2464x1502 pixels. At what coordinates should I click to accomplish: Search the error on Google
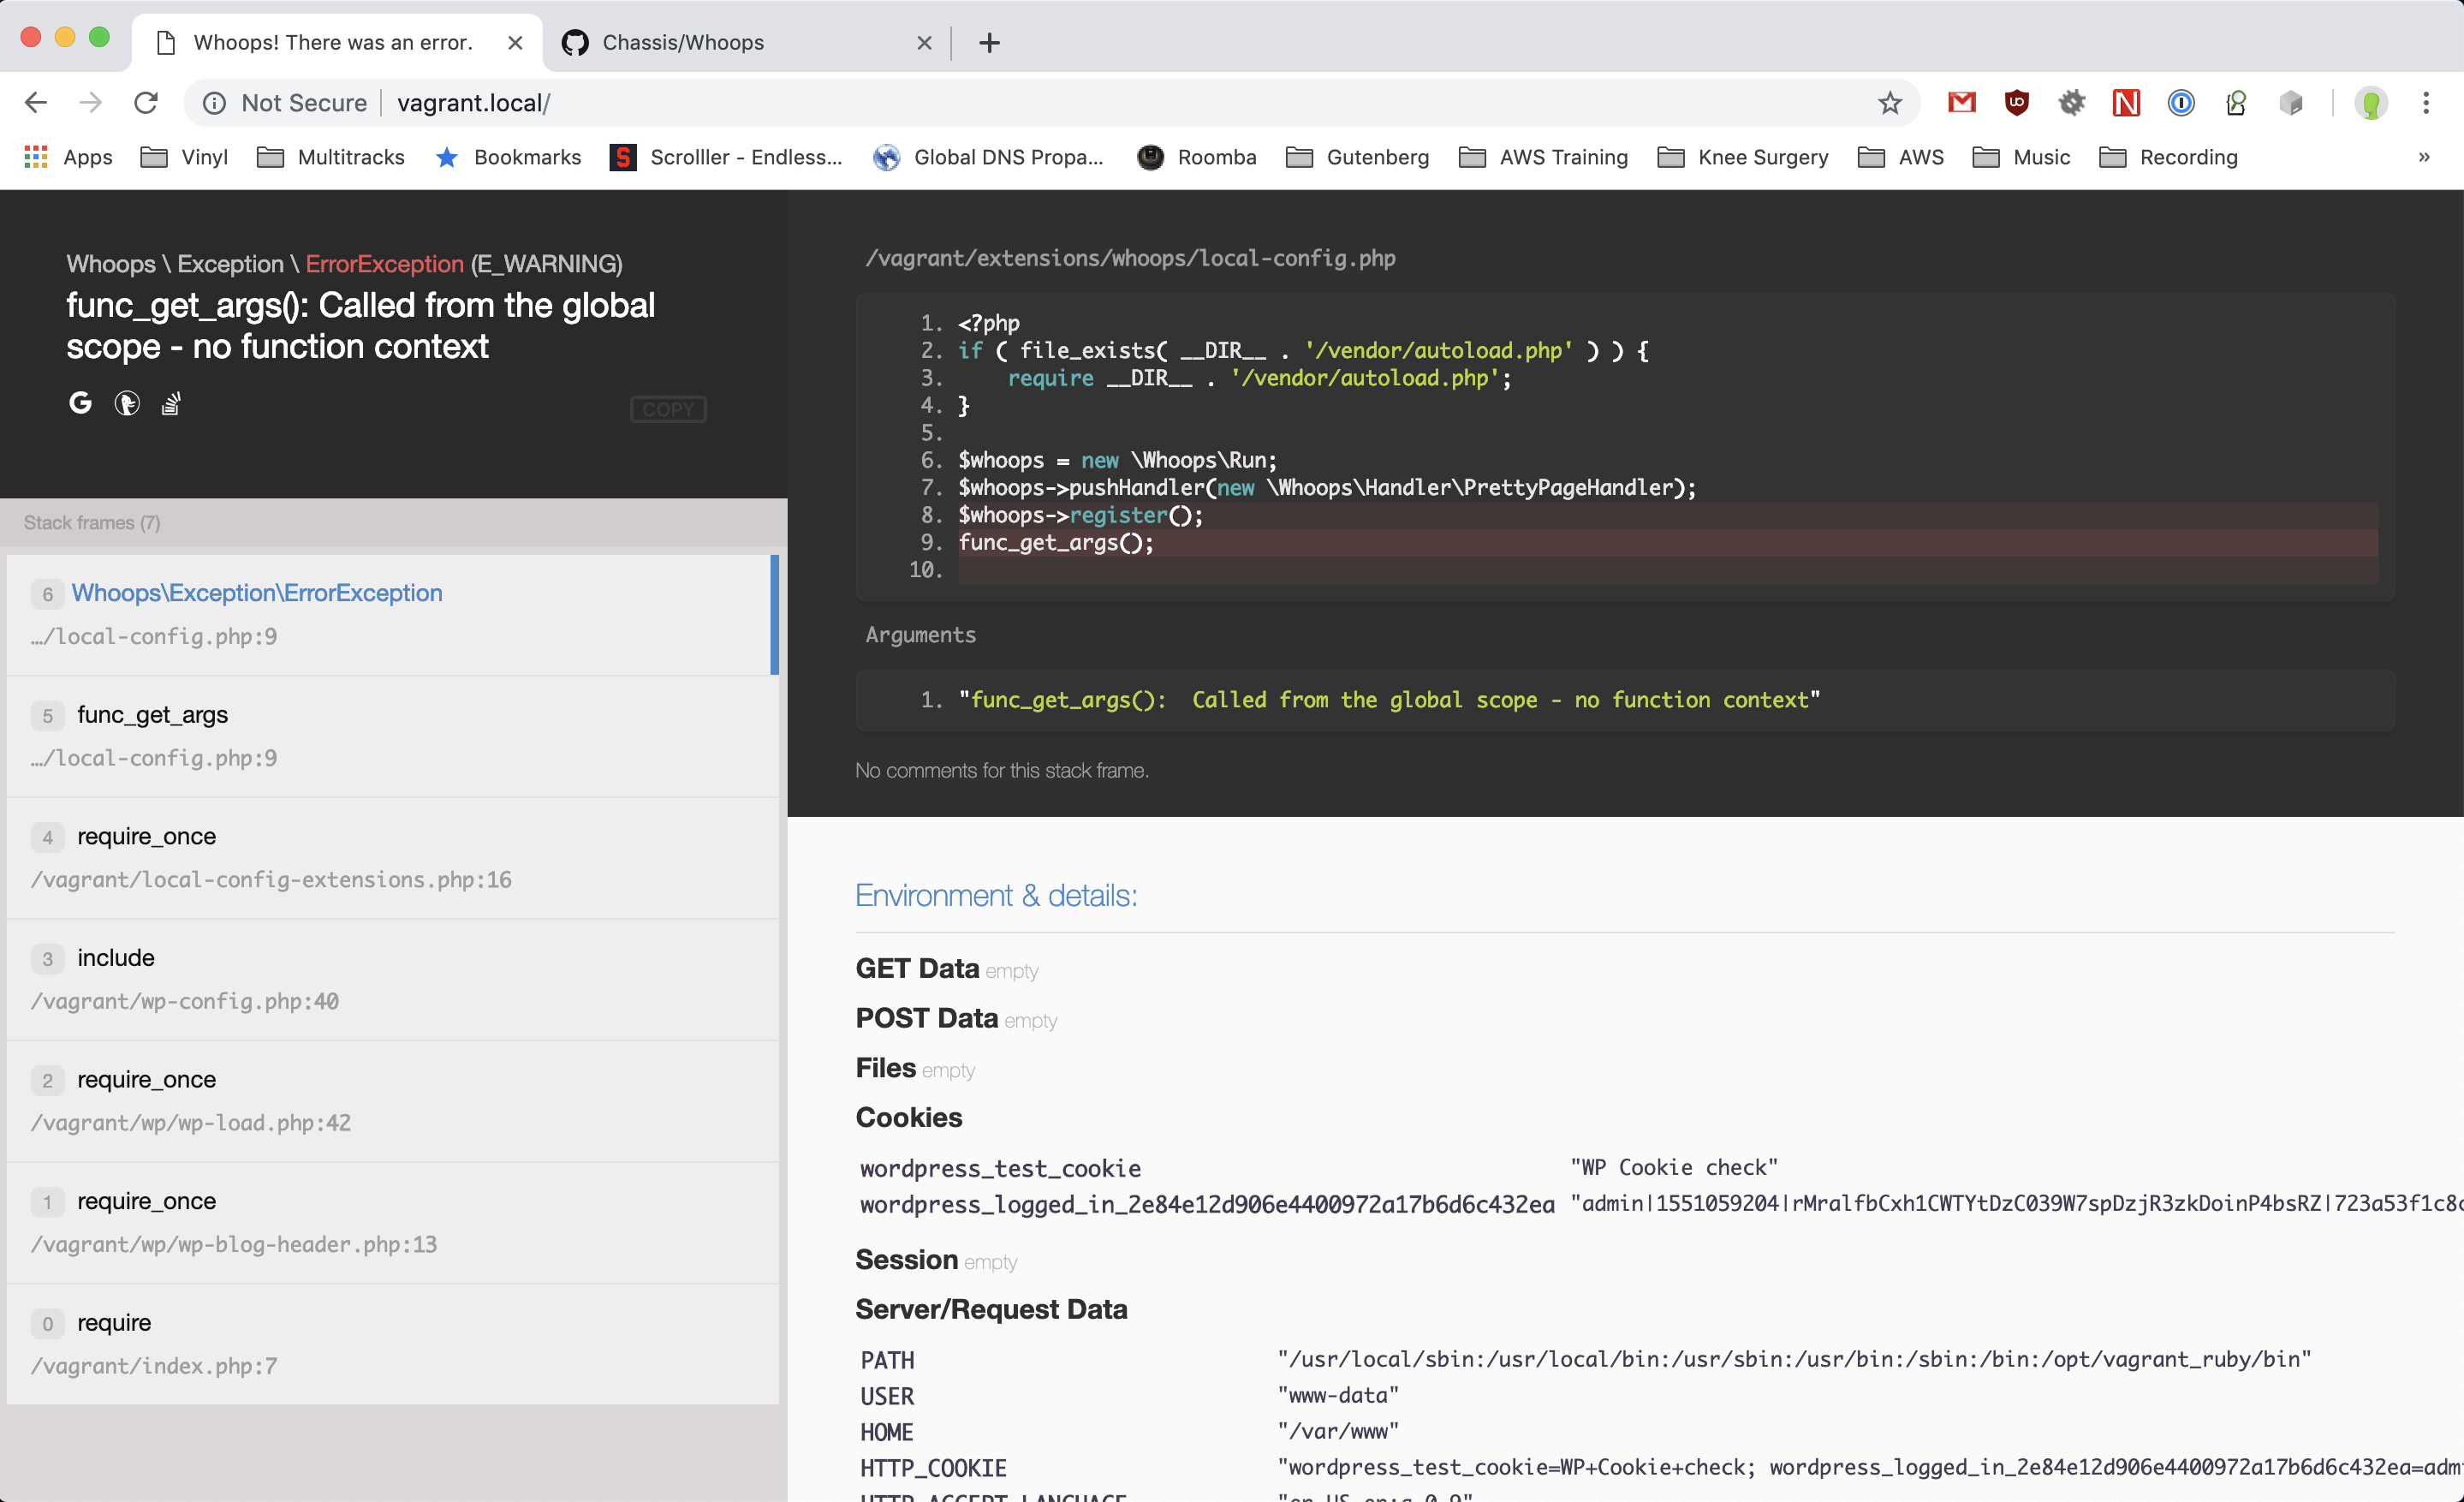tap(80, 403)
